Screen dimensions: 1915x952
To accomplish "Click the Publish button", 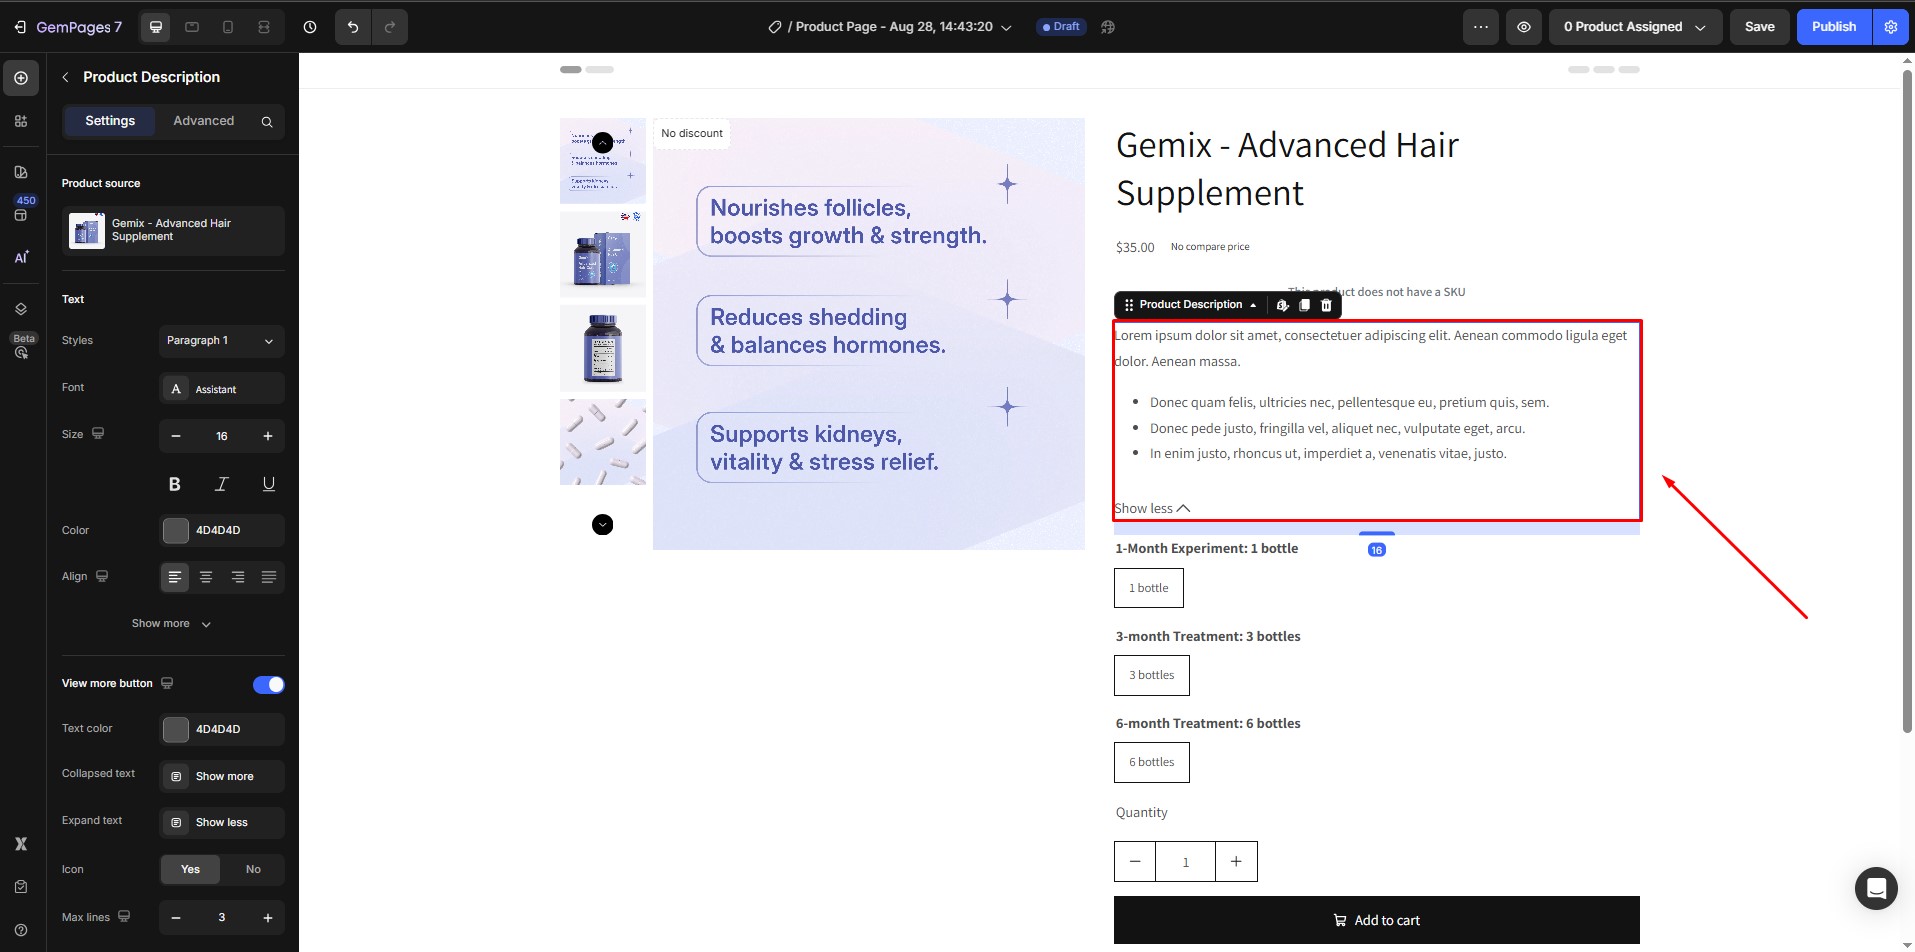I will coord(1834,27).
